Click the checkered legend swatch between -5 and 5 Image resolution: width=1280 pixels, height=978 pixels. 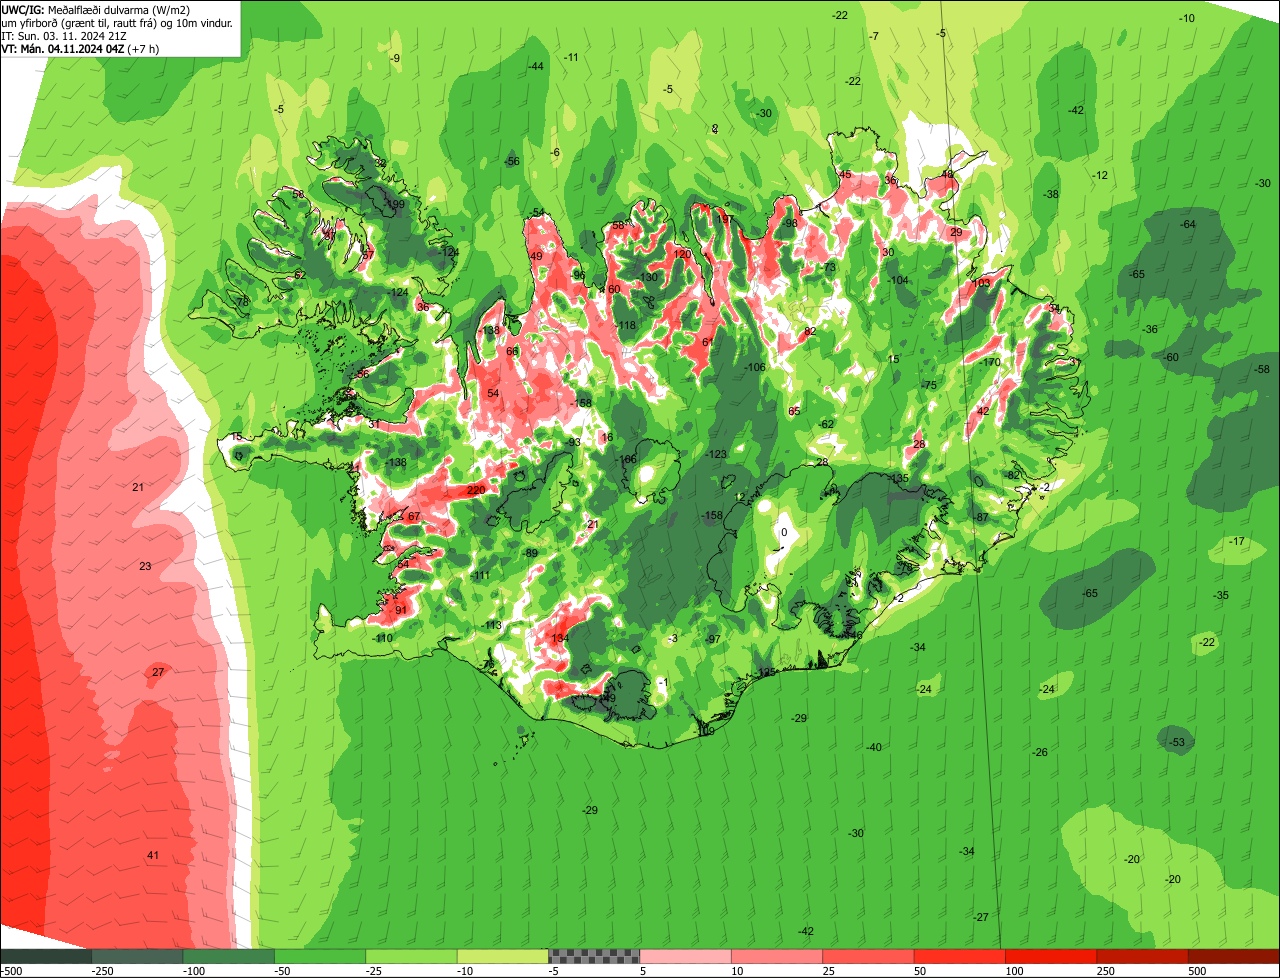tap(594, 956)
